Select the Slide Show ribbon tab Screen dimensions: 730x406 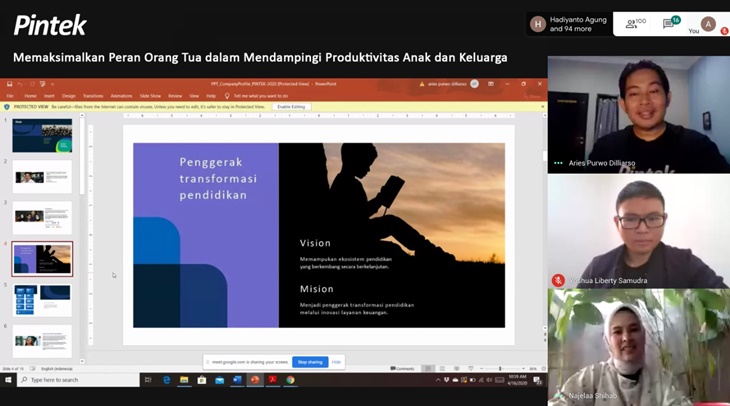coord(150,96)
